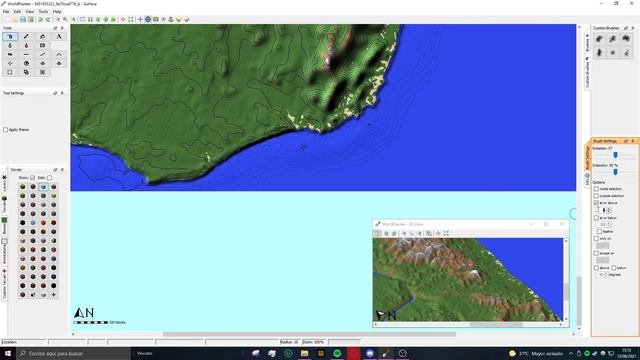Open the File menu
Viewport: 640px width, 360px height.
tap(6, 11)
